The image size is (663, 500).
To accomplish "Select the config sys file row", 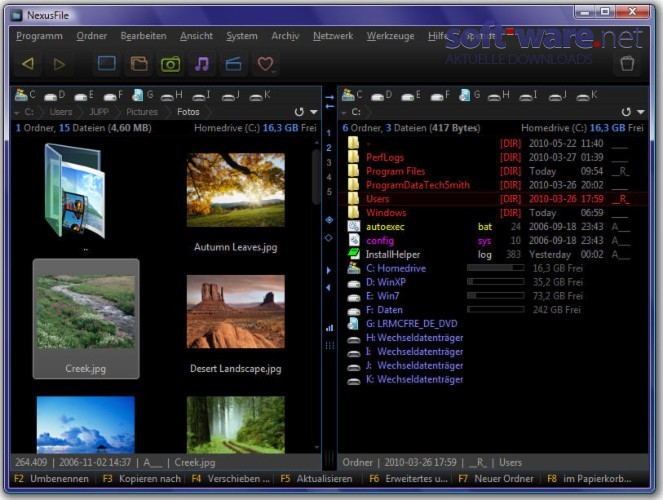I will 493,240.
